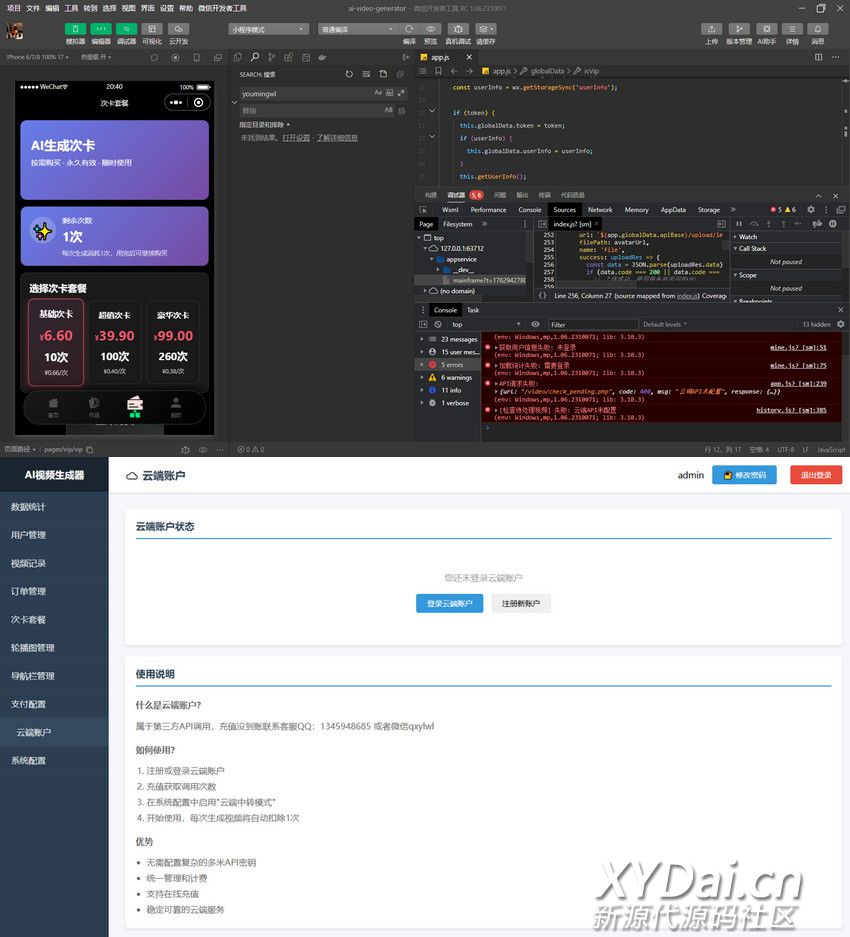Open the 小程序模式 mode dropdown
850x937 pixels.
pos(268,29)
